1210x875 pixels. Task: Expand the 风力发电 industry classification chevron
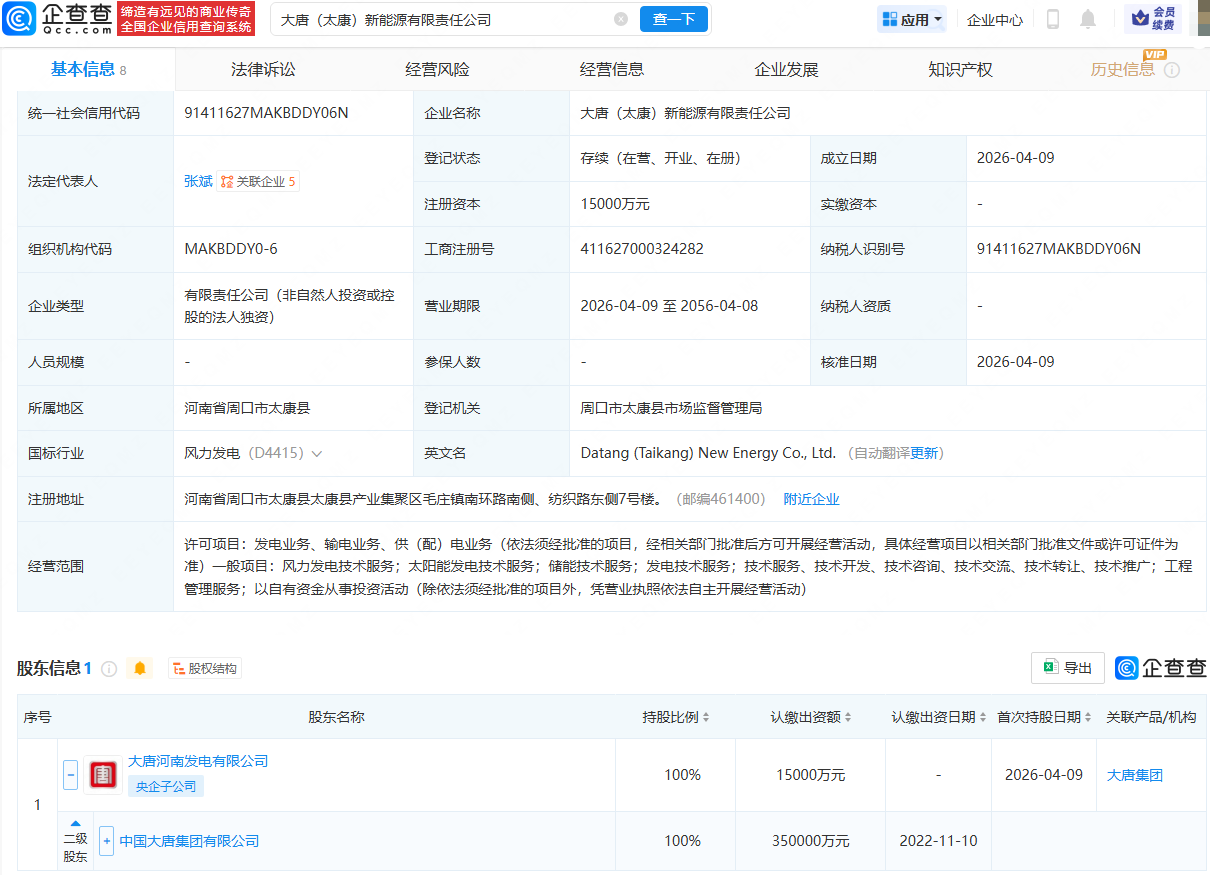pyautogui.click(x=317, y=454)
